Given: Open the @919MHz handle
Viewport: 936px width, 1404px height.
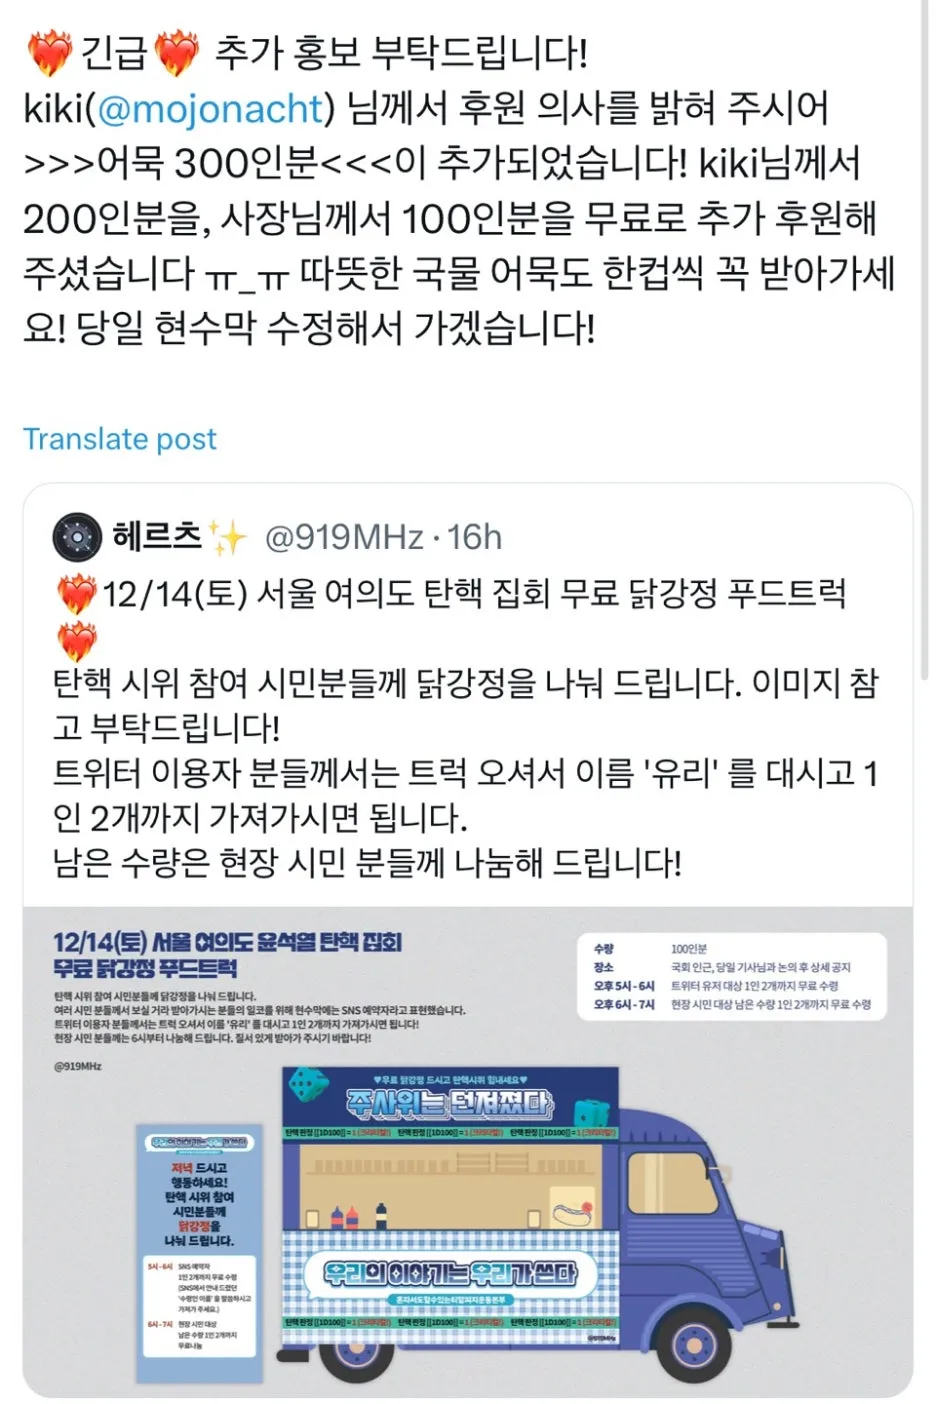Looking at the screenshot, I should click(x=344, y=538).
